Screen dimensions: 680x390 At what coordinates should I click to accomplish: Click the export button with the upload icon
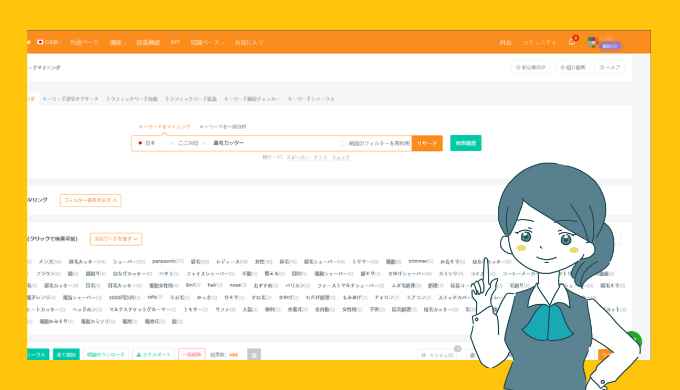[x=154, y=354]
